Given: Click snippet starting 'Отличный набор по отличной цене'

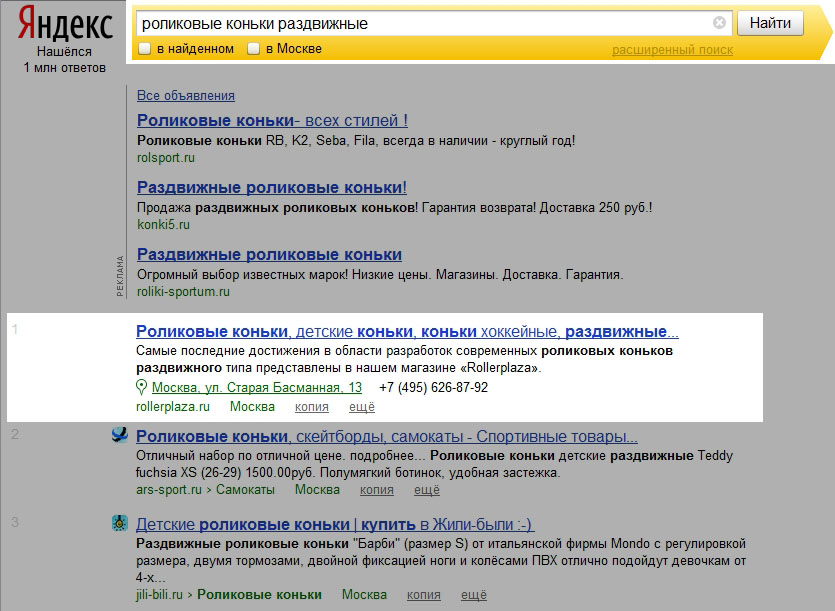Looking at the screenshot, I should [434, 464].
